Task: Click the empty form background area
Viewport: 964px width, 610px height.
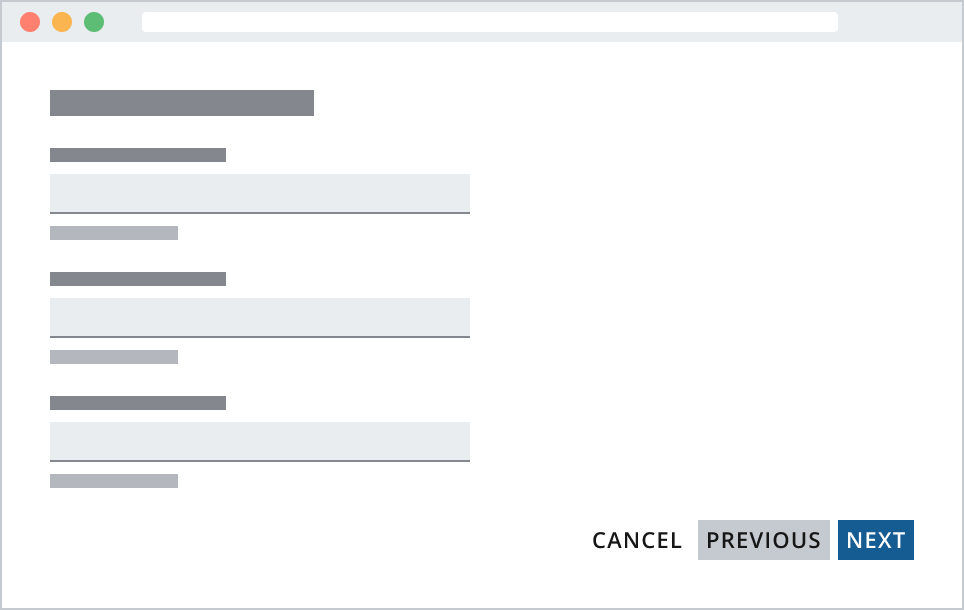Action: [700, 300]
